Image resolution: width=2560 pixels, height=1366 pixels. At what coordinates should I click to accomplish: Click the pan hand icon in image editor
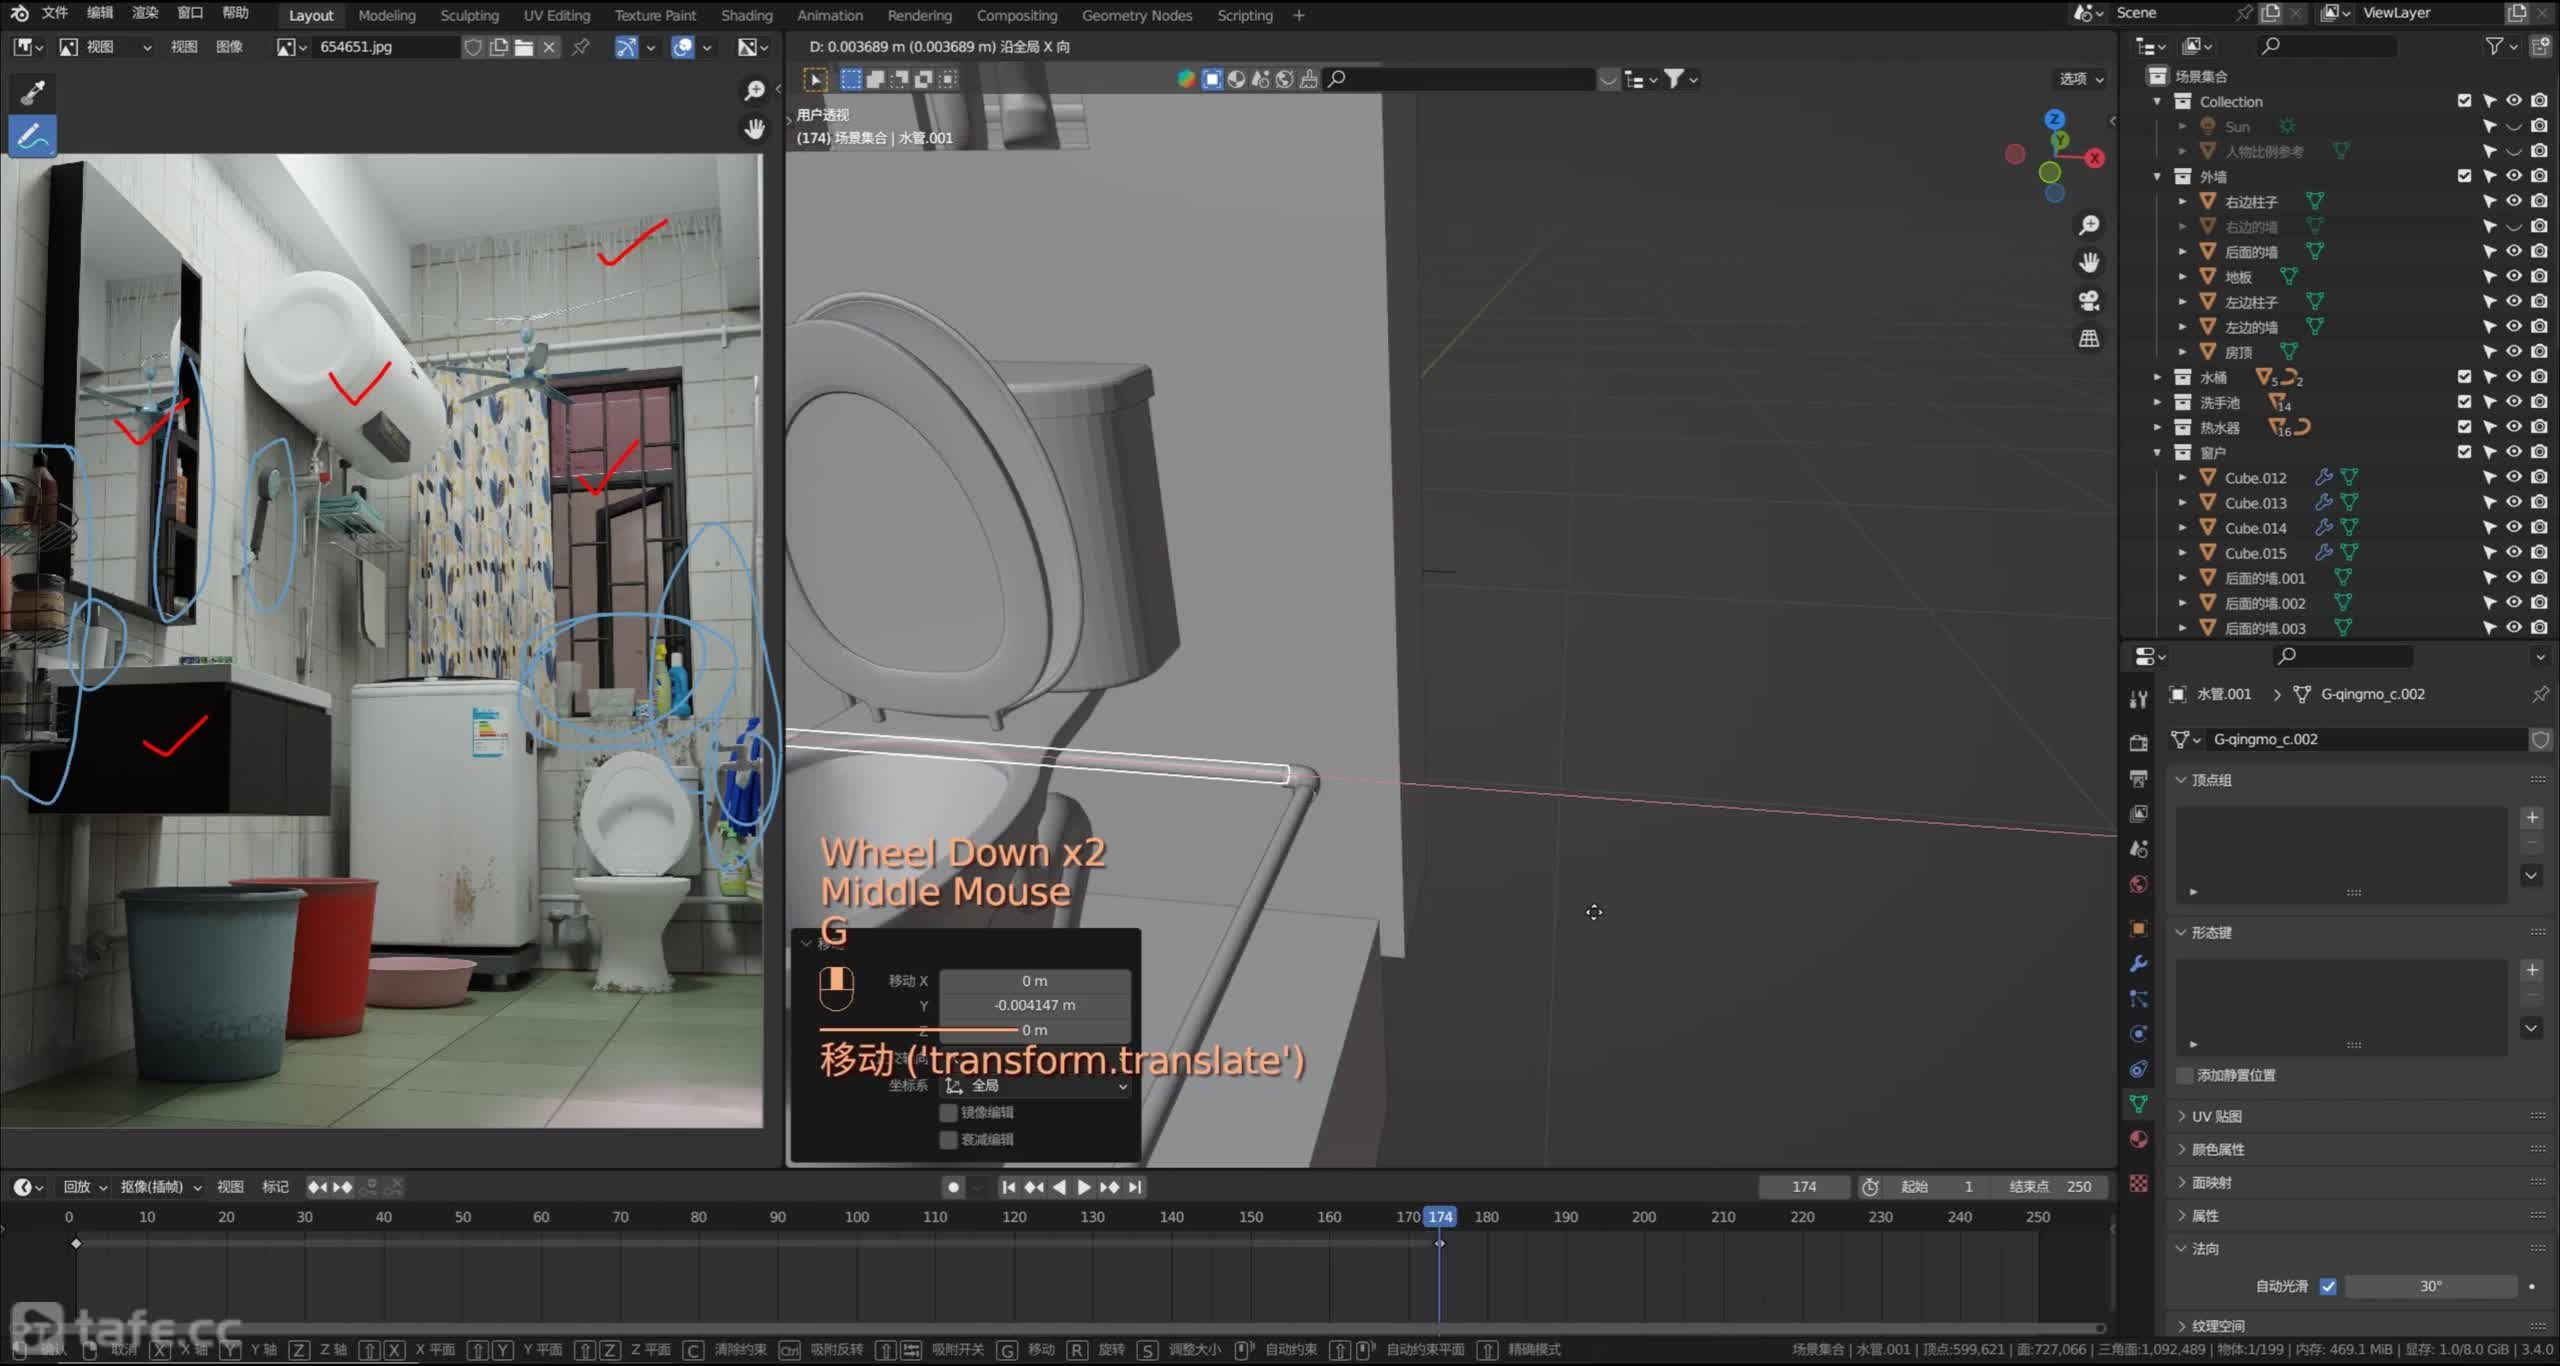coord(755,128)
